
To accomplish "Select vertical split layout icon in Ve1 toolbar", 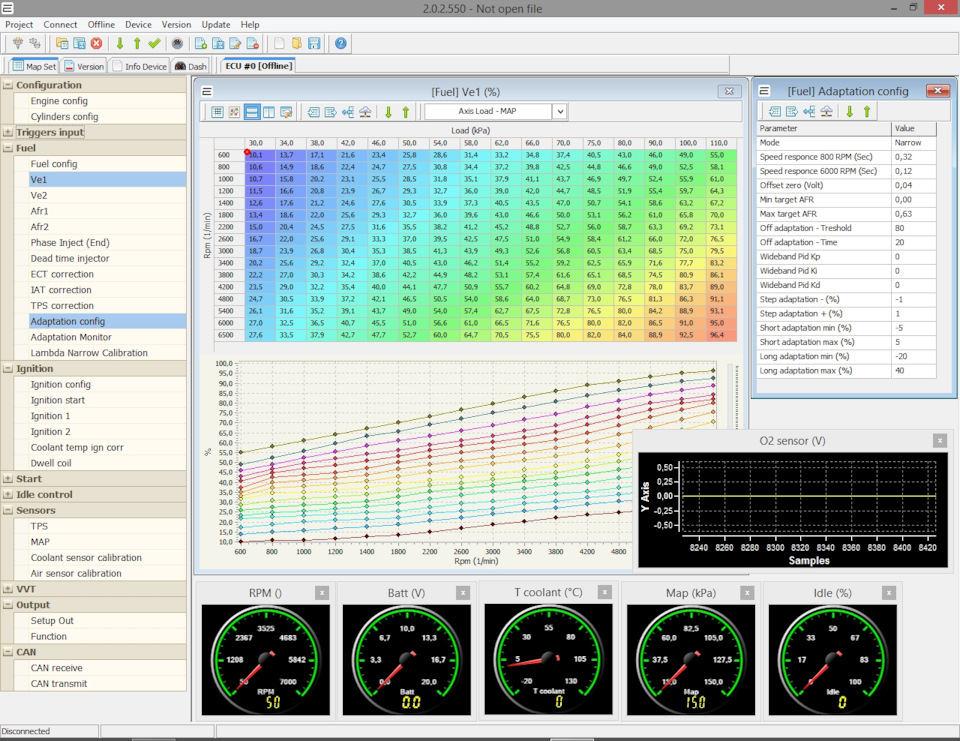I will [269, 112].
